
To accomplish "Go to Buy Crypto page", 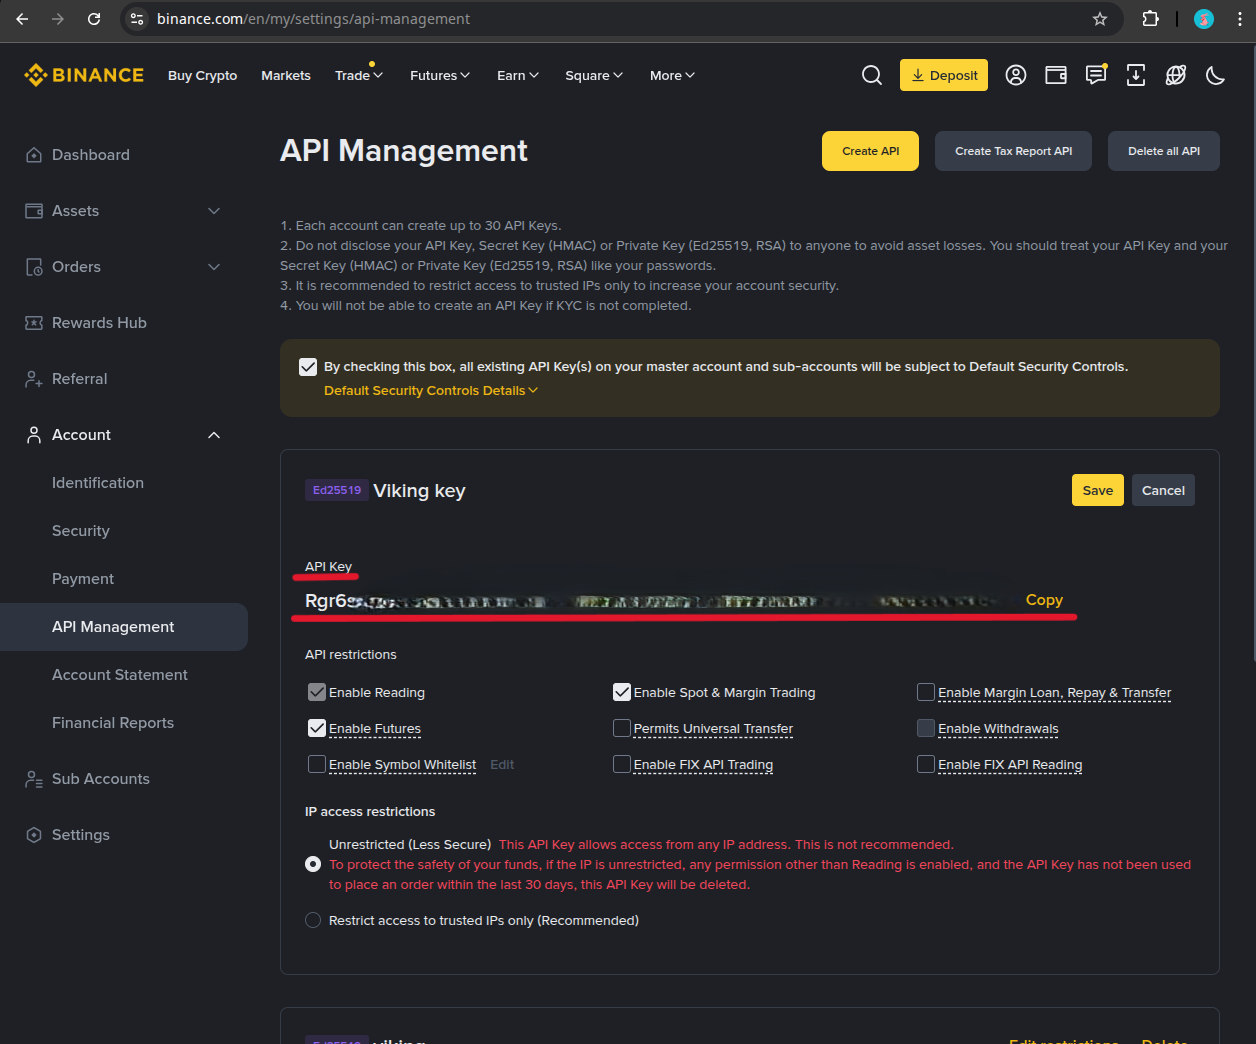I will pyautogui.click(x=202, y=75).
